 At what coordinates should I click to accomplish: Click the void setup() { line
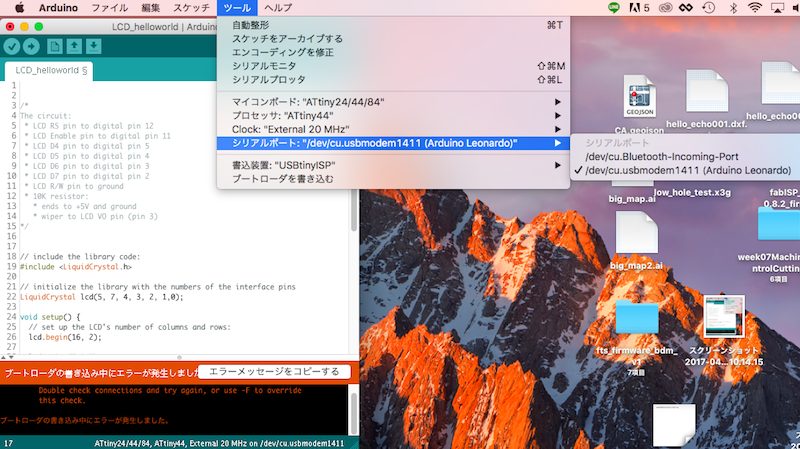[50, 317]
